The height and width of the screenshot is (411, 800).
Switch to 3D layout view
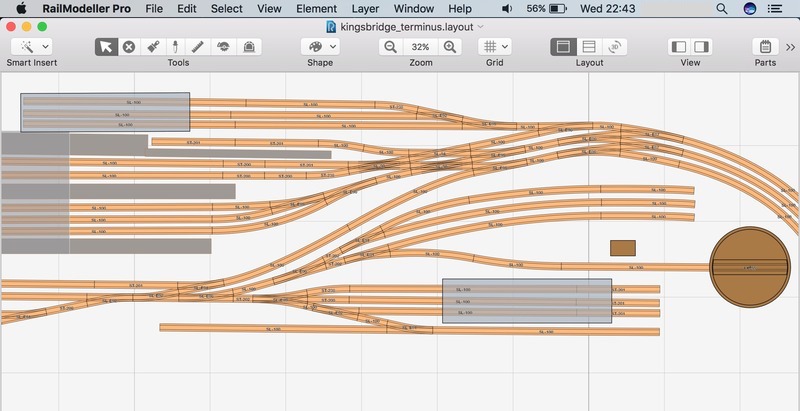(x=617, y=47)
